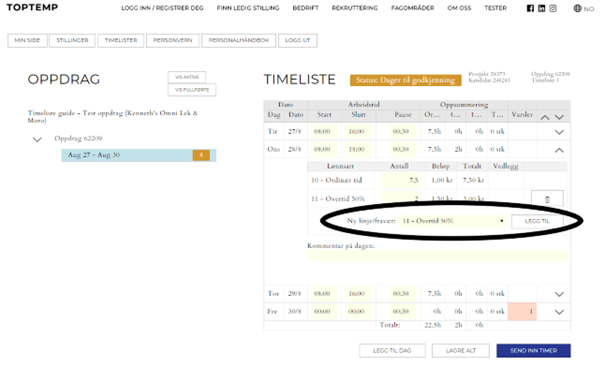The image size is (605, 381).
Task: Click the Tor 29/8 Start time field
Action: (323, 294)
